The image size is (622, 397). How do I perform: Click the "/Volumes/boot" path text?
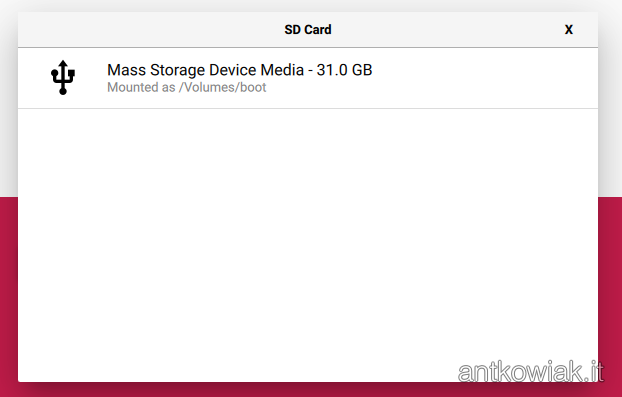(x=222, y=87)
